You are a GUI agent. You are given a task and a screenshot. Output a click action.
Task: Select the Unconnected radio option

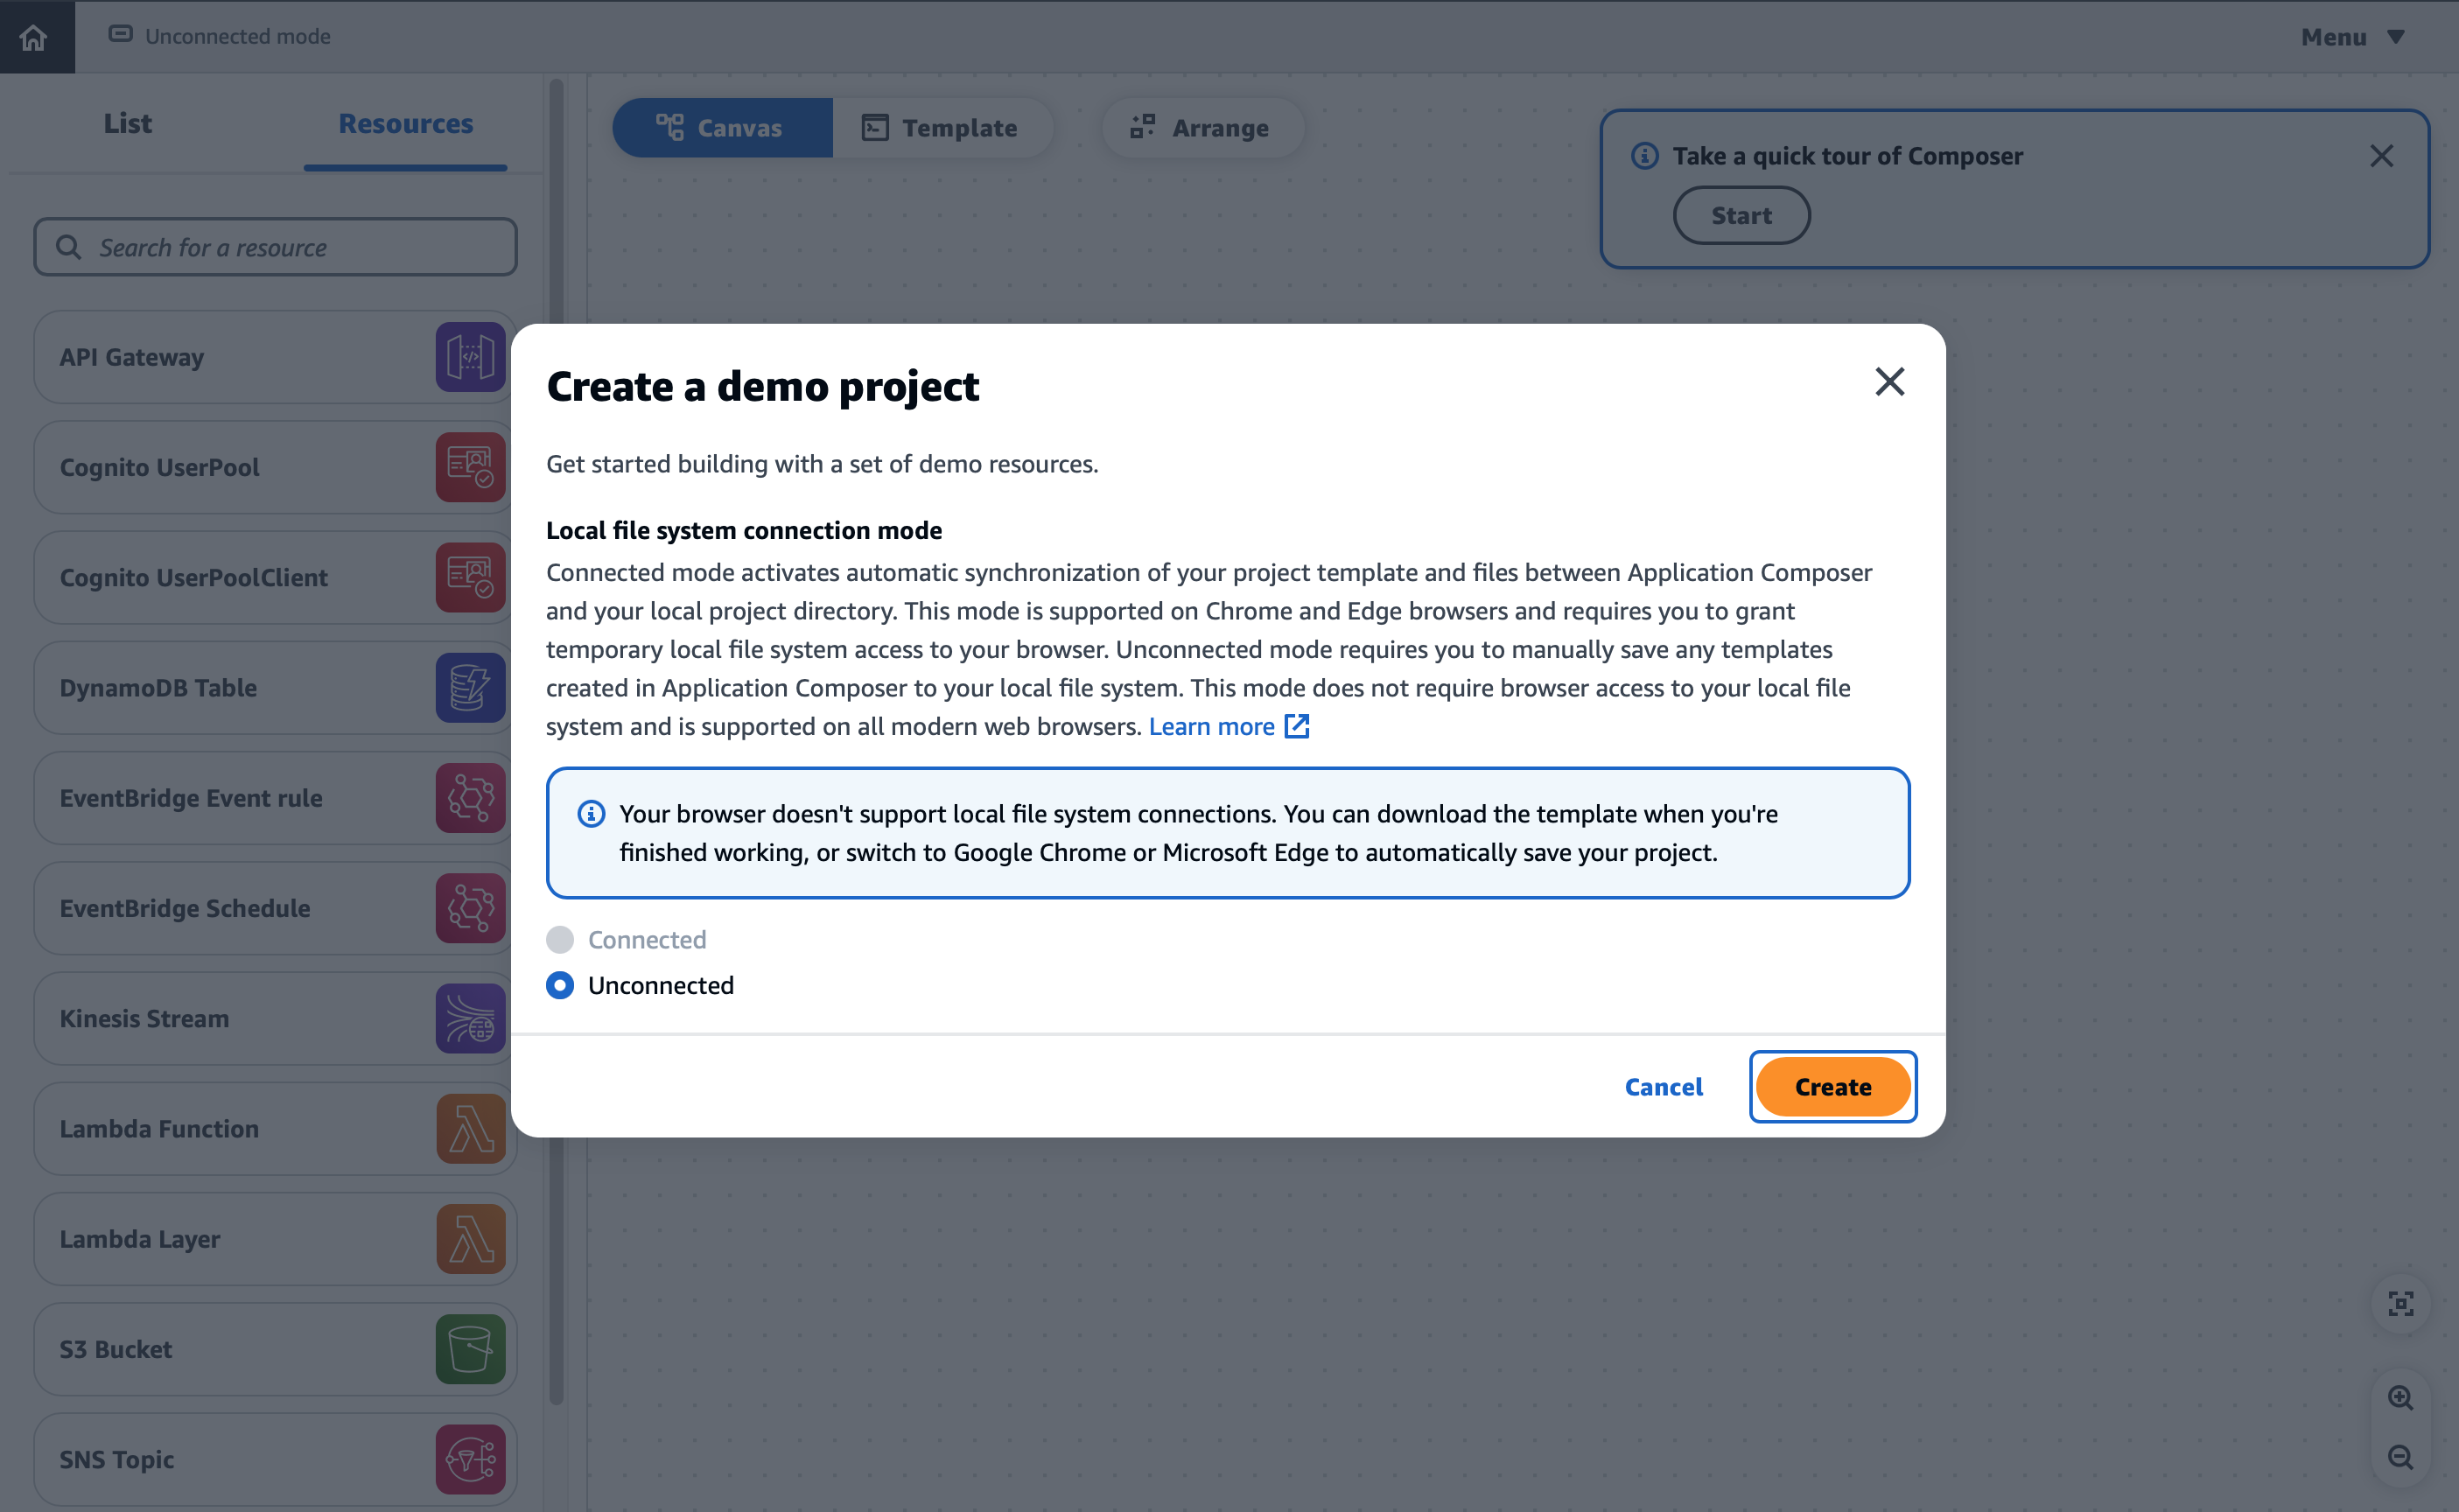pyautogui.click(x=560, y=985)
